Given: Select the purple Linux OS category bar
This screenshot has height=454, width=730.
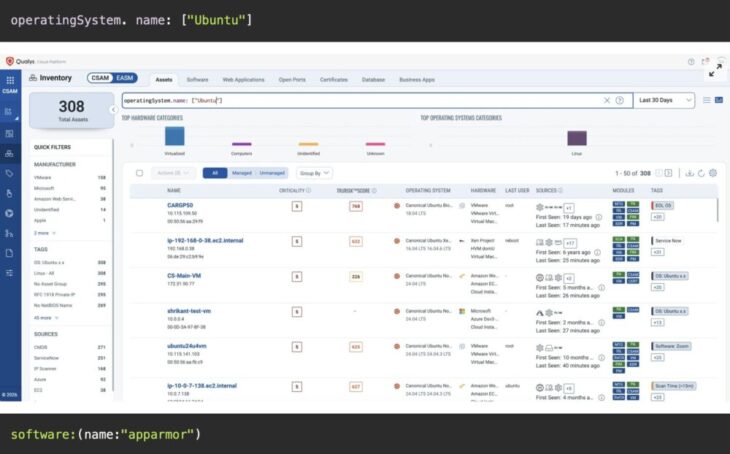Looking at the screenshot, I should coord(577,138).
